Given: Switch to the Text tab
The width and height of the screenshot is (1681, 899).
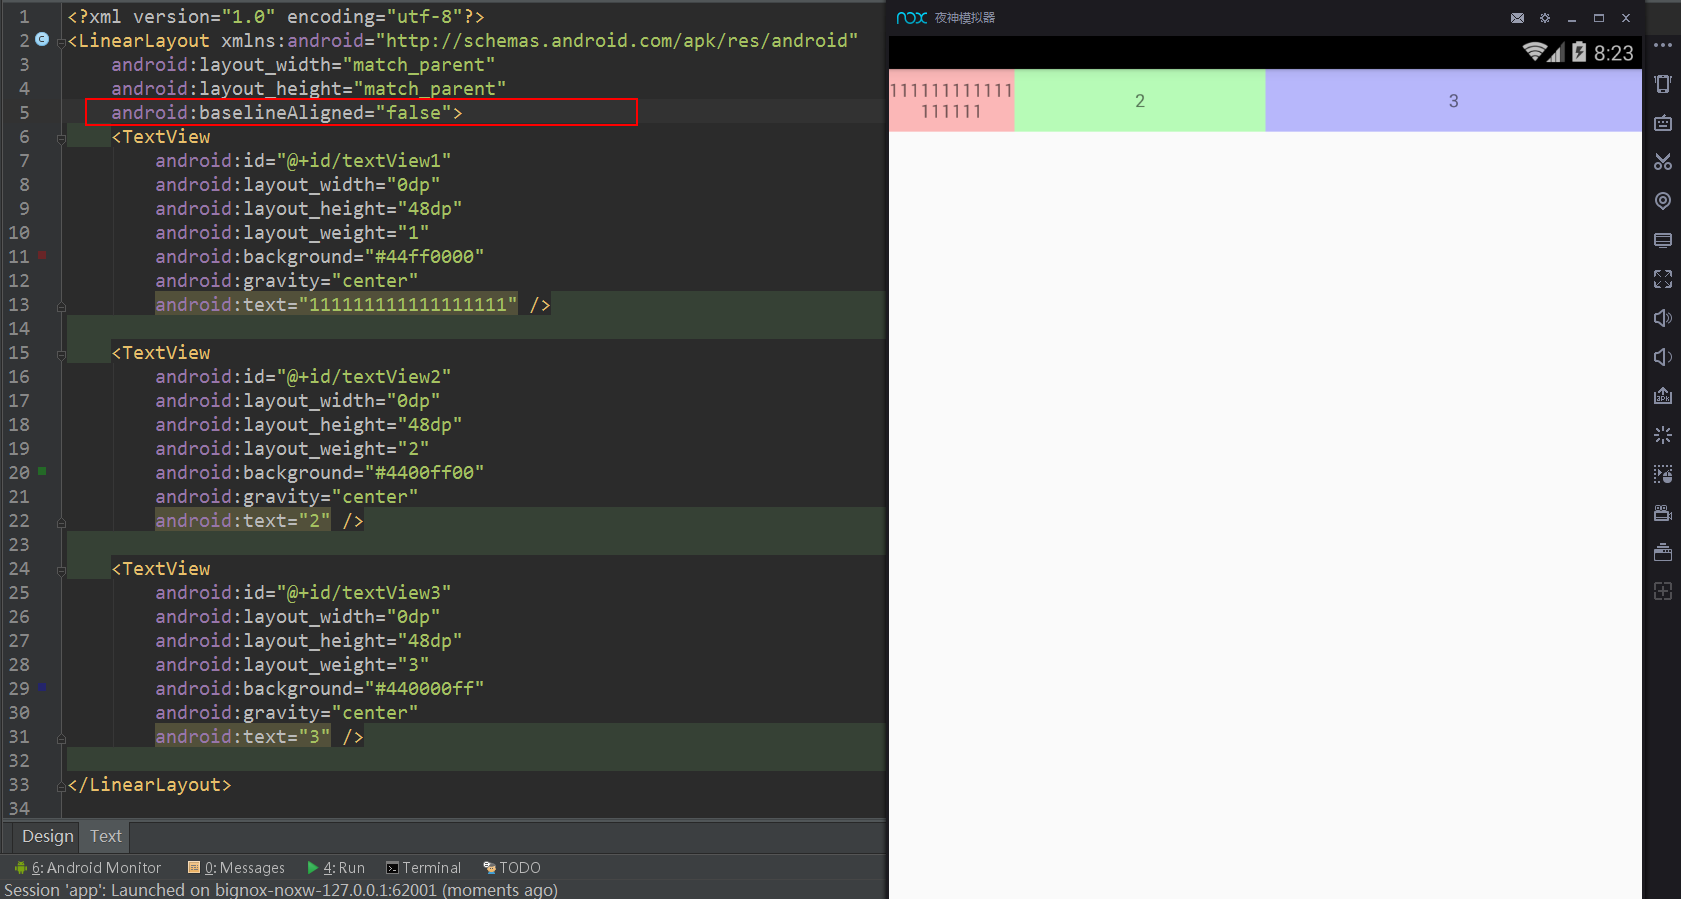Looking at the screenshot, I should [x=106, y=836].
